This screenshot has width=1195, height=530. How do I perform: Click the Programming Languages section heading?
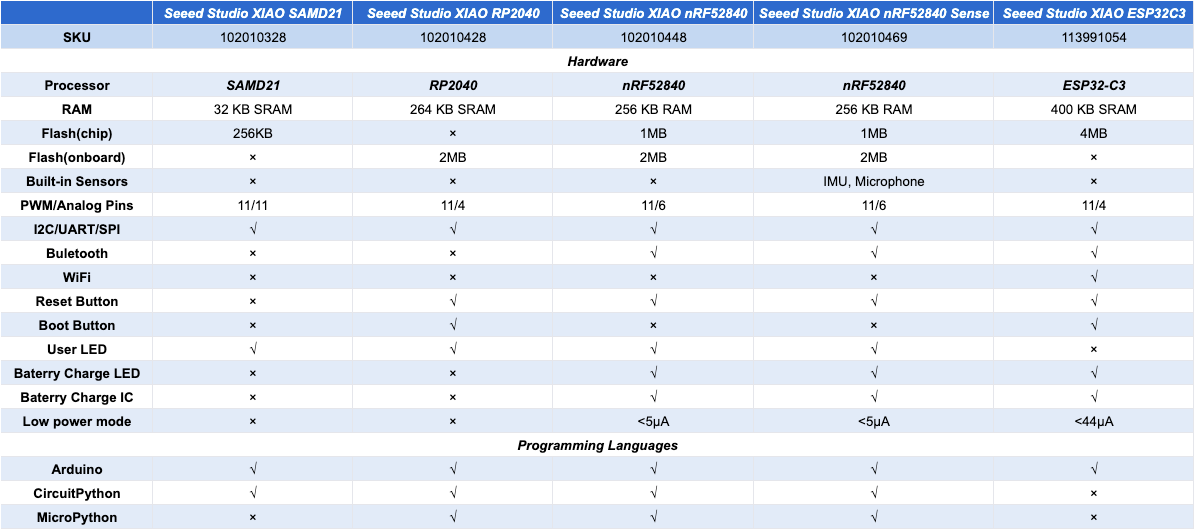pyautogui.click(x=598, y=445)
